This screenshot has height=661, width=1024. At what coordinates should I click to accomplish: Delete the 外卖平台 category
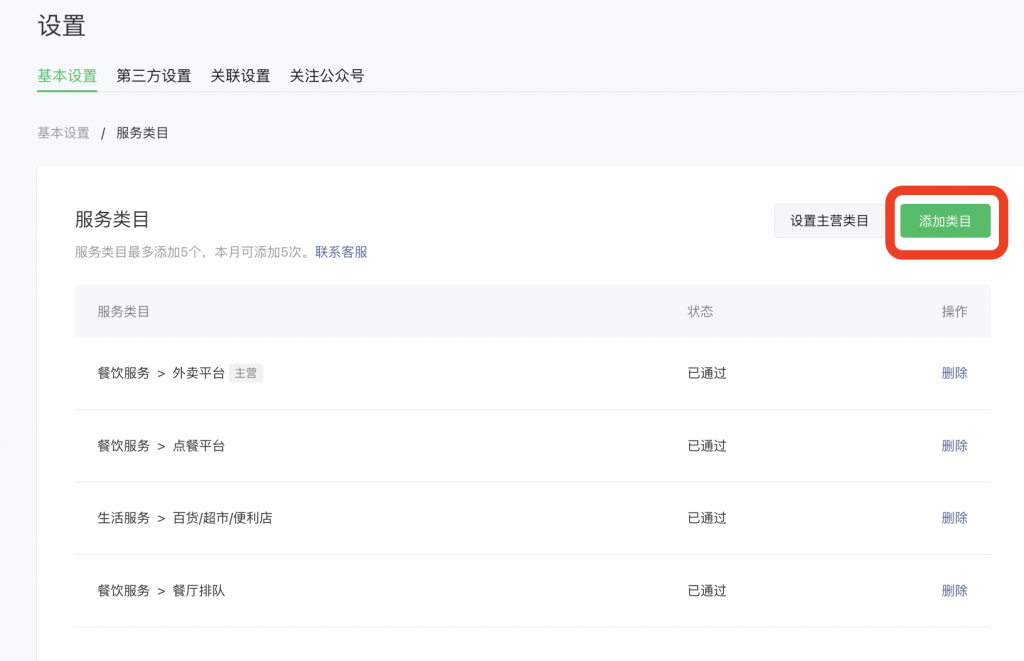tap(954, 373)
